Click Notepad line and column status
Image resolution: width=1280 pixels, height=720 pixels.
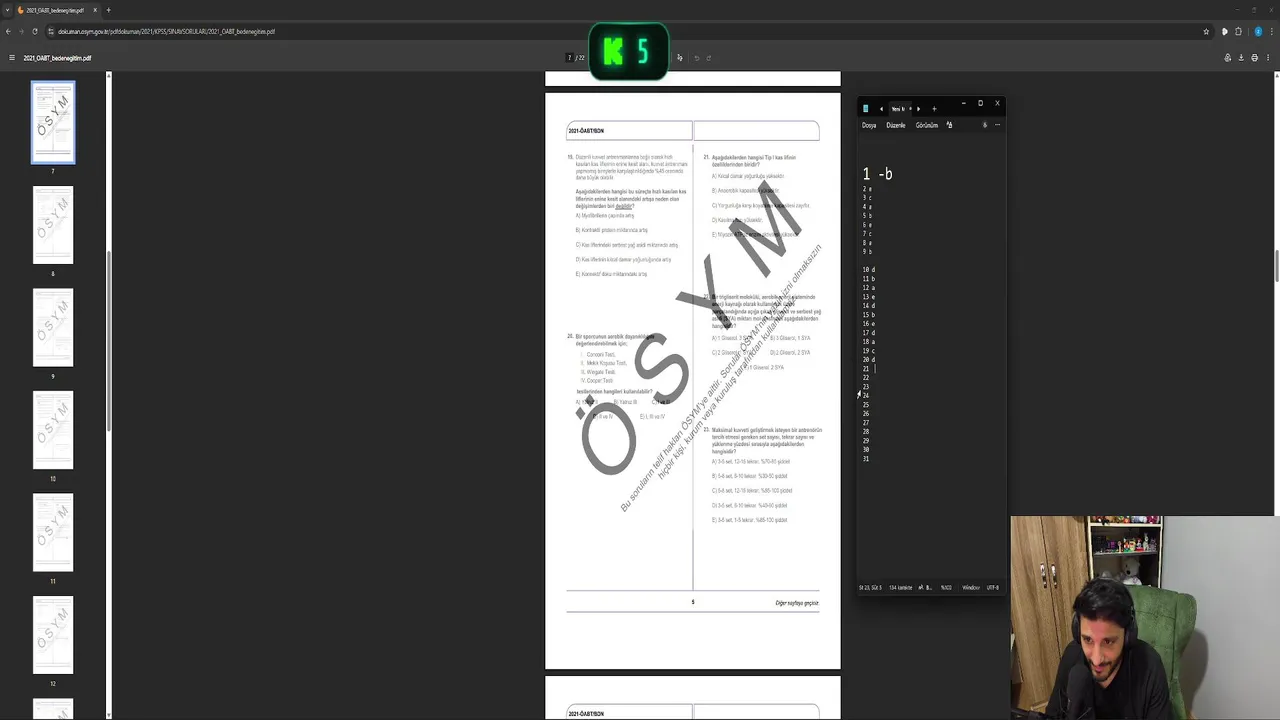pos(870,588)
